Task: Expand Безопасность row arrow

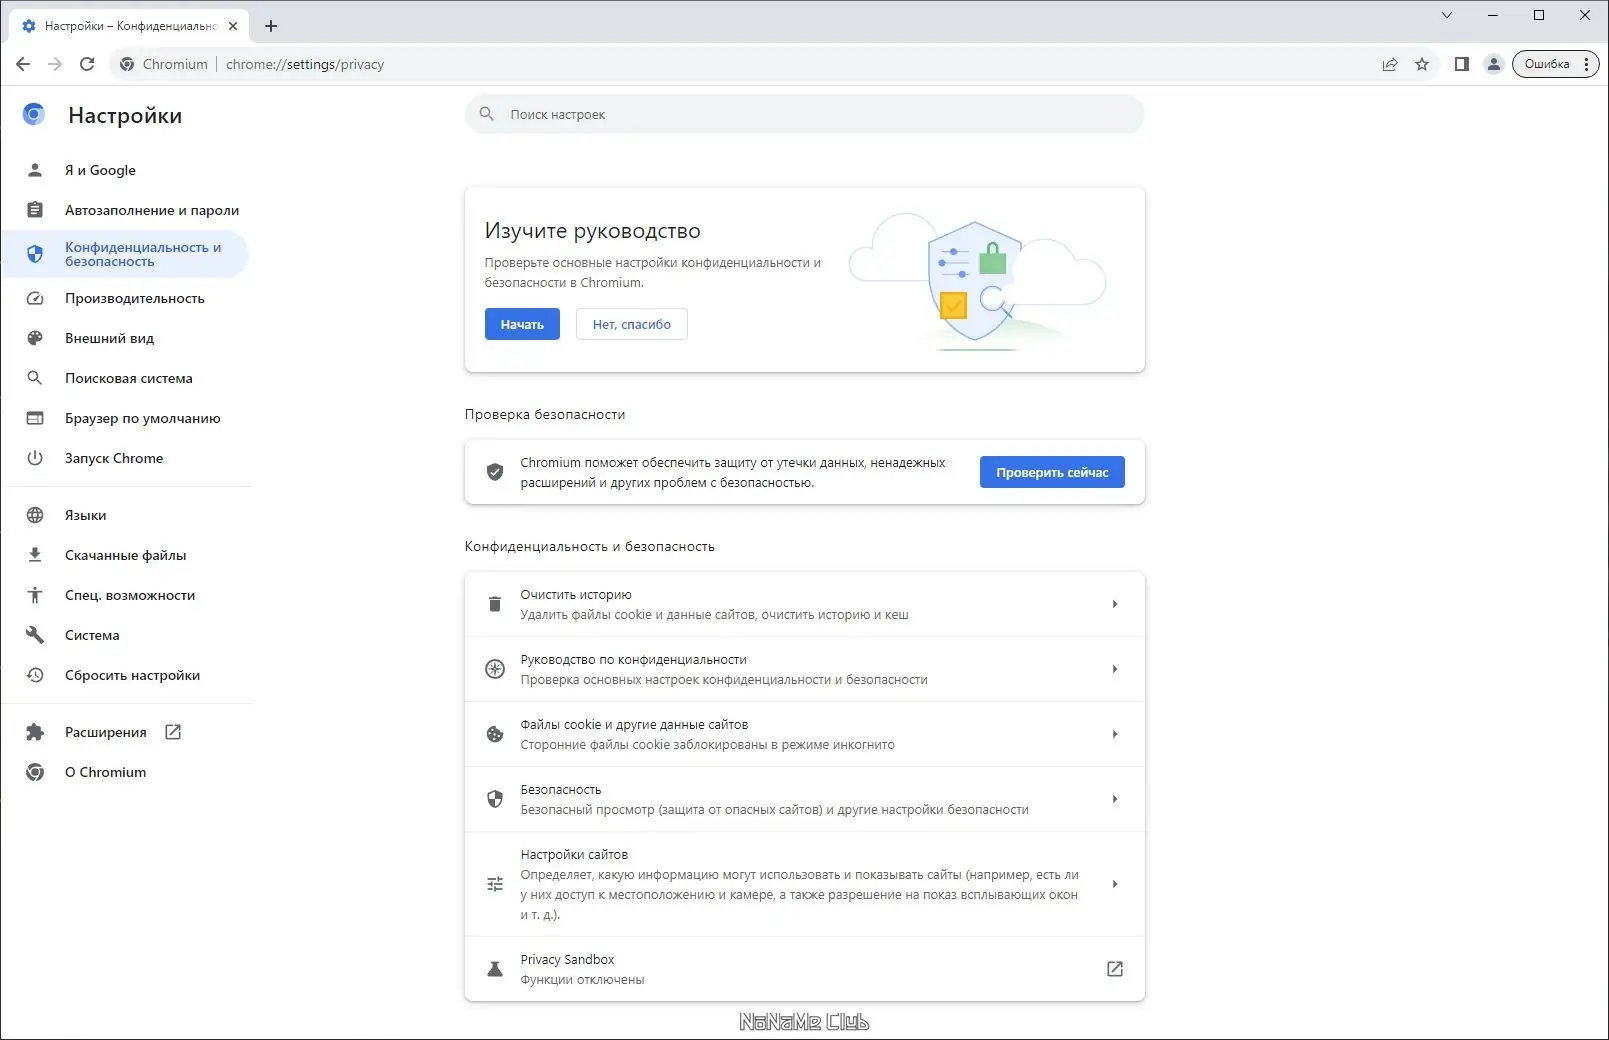Action: tap(1115, 799)
